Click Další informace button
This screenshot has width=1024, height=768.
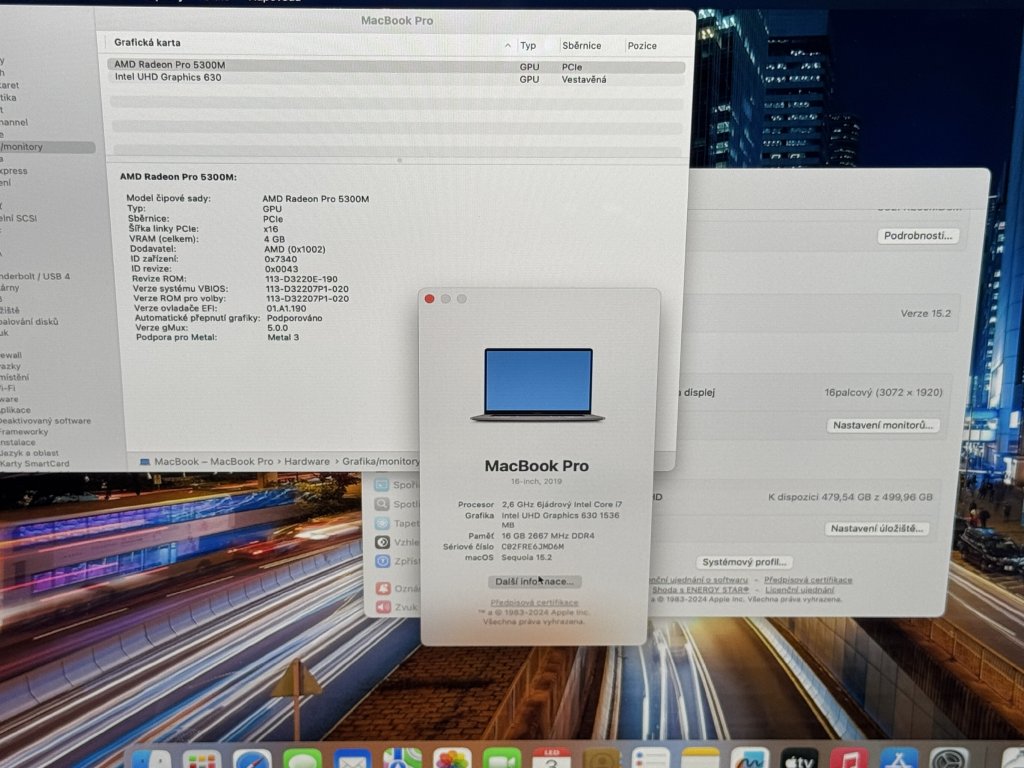click(x=534, y=581)
